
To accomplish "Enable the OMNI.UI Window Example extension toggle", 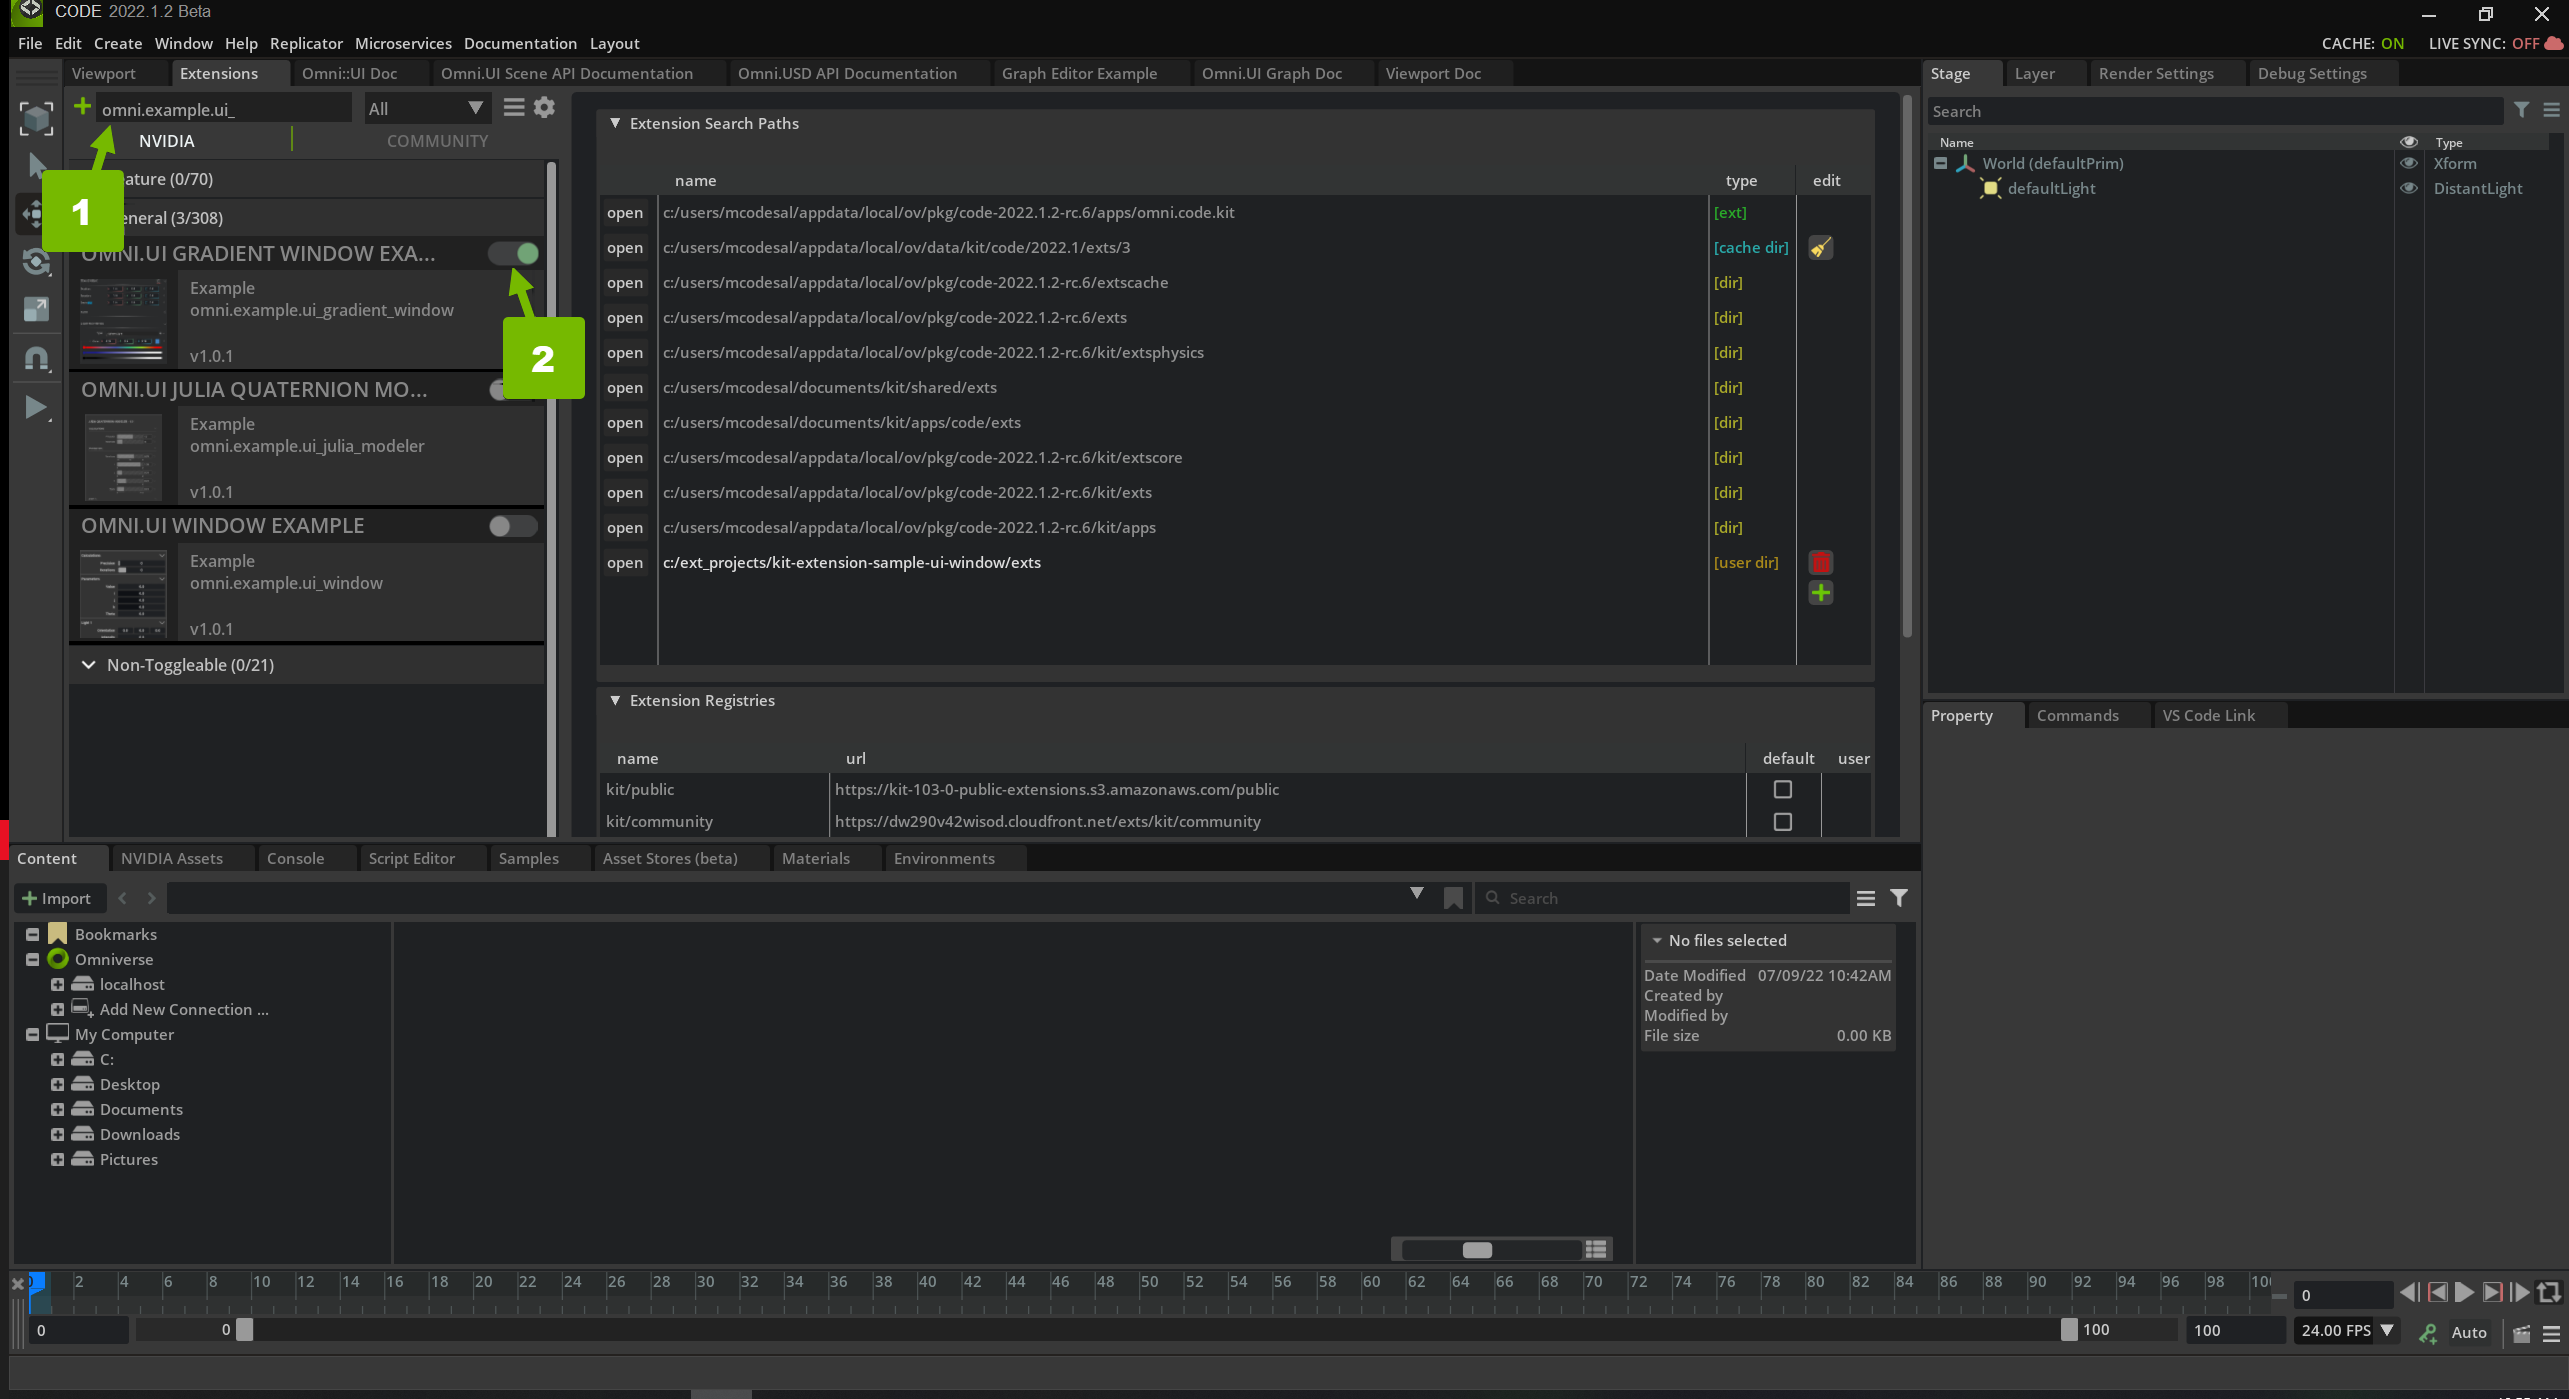I will pos(513,526).
